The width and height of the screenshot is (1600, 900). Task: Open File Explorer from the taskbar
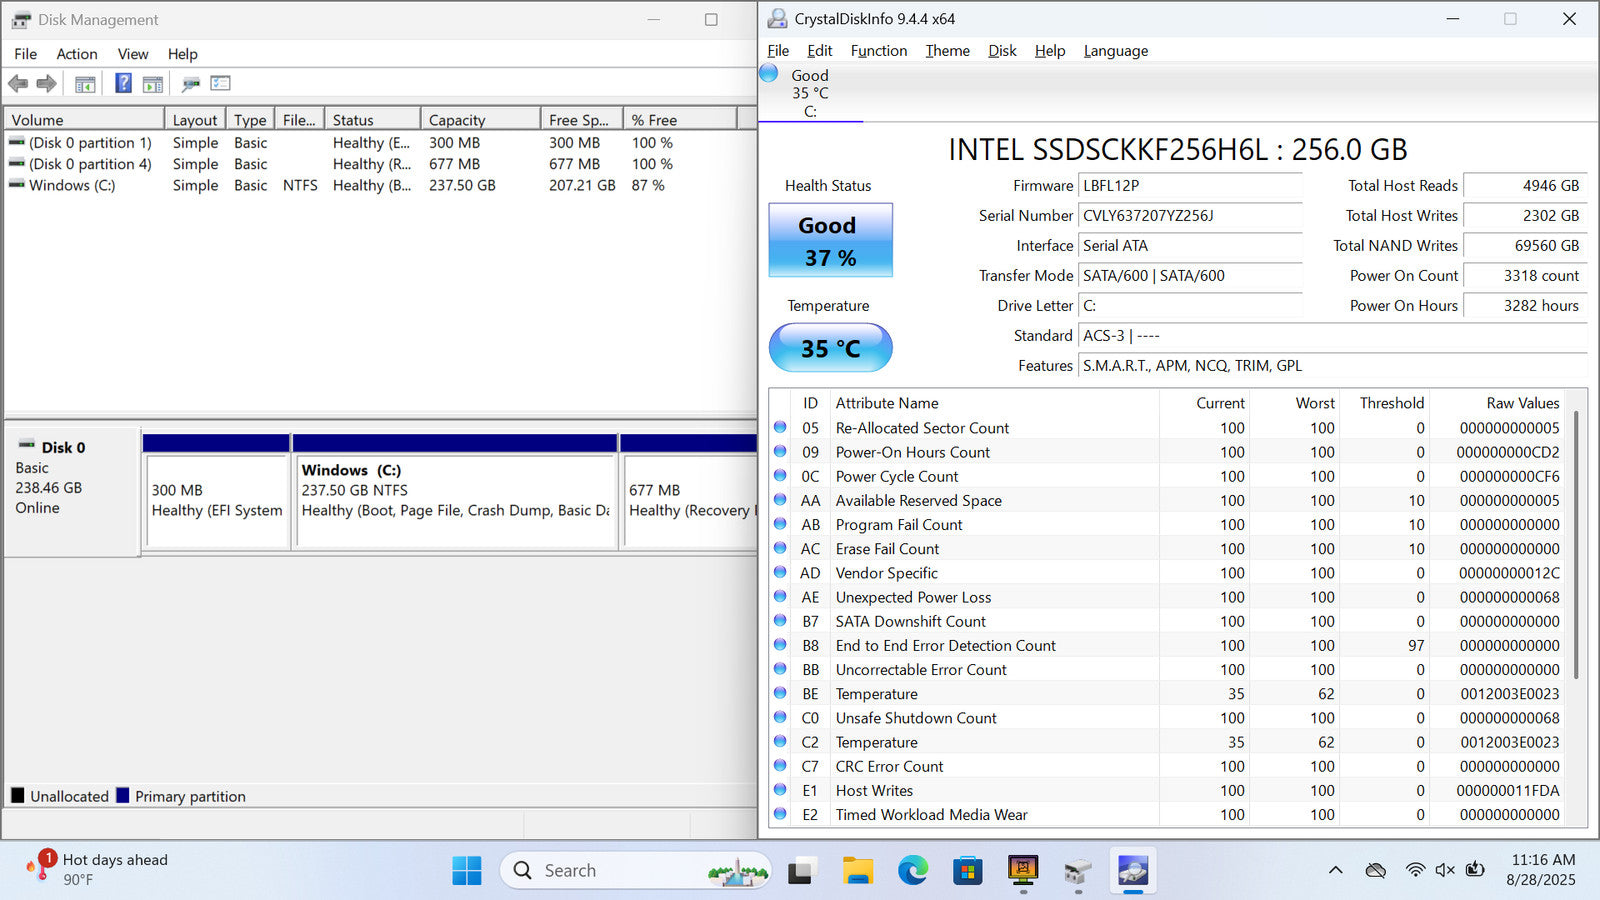(857, 871)
